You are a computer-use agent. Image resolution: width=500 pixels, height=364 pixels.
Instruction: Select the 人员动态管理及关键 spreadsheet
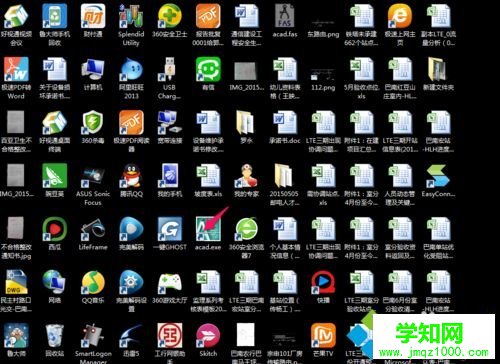tap(400, 176)
